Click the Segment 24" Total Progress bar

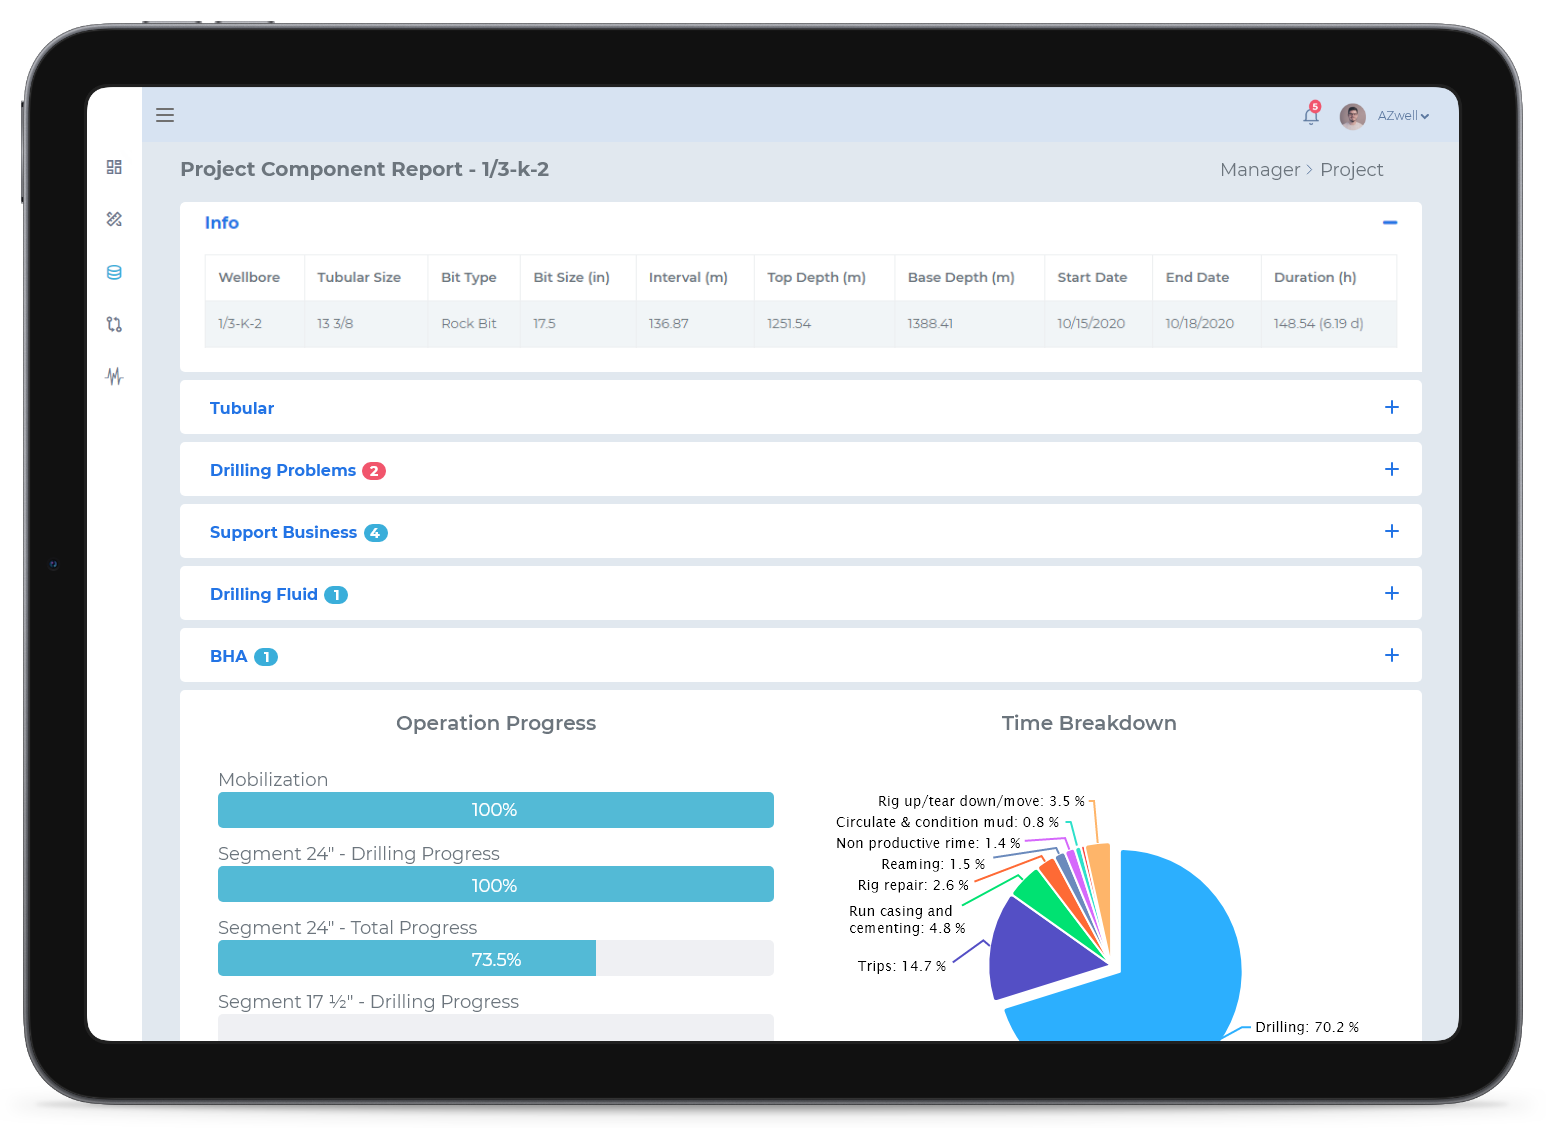coord(495,958)
